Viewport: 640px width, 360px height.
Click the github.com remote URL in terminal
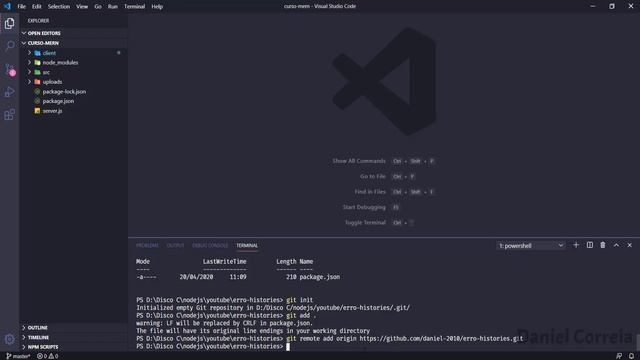(x=441, y=339)
